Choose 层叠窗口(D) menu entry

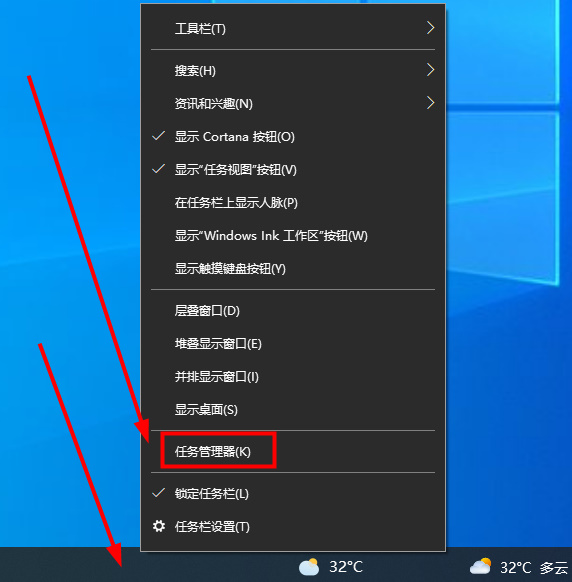[292, 311]
